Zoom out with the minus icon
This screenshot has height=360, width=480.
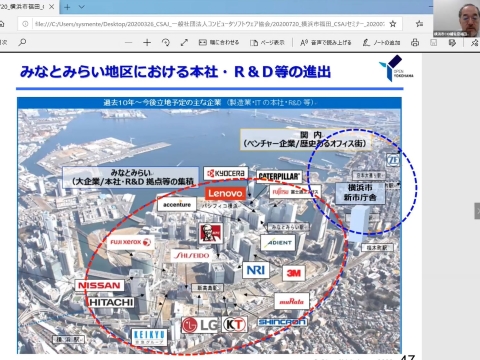click(x=129, y=42)
